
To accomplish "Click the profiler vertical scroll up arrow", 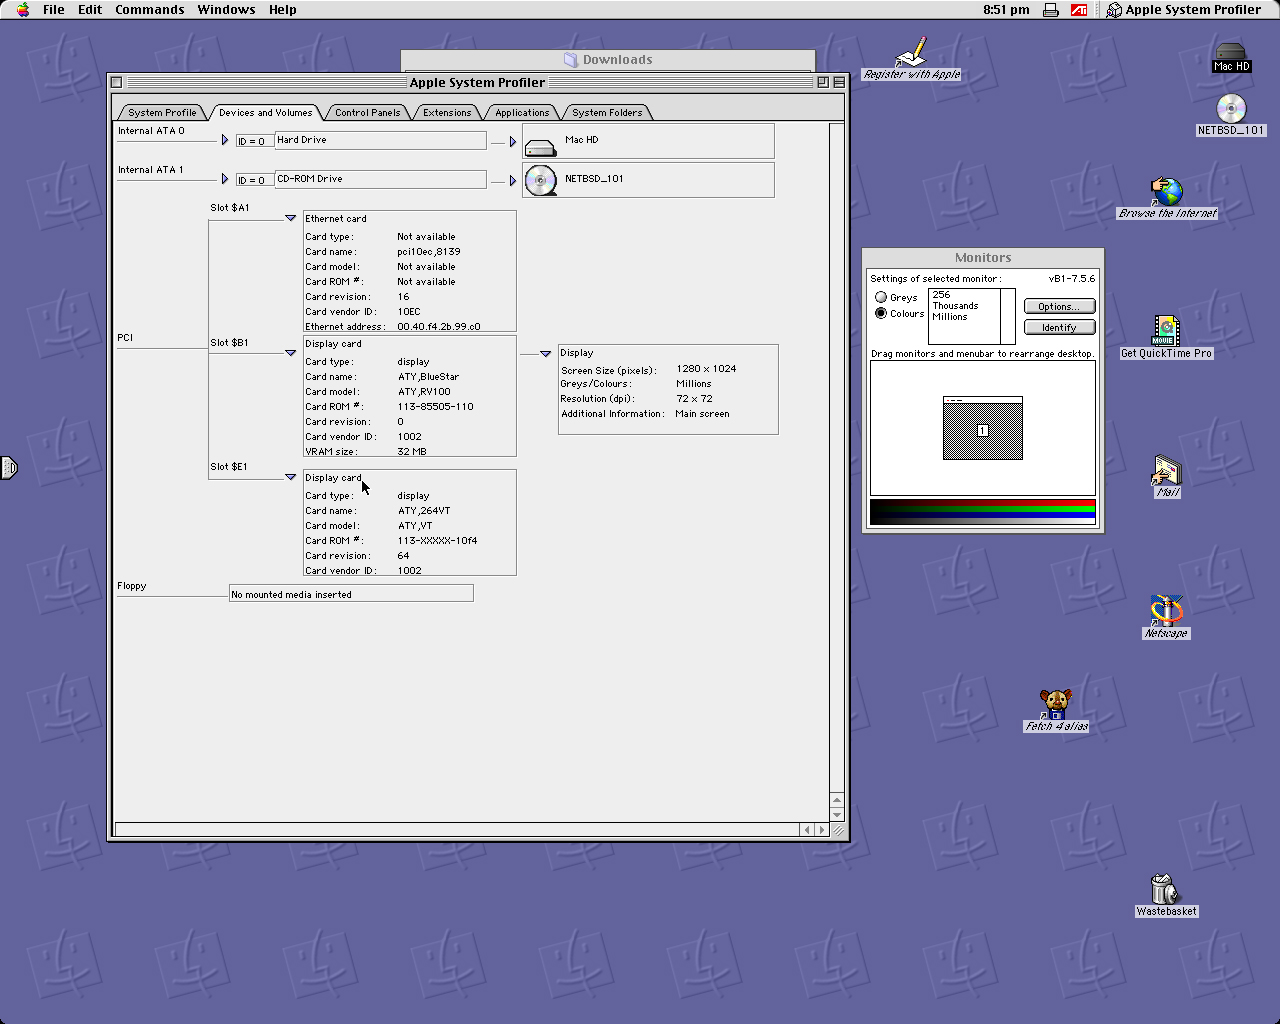I will 837,800.
